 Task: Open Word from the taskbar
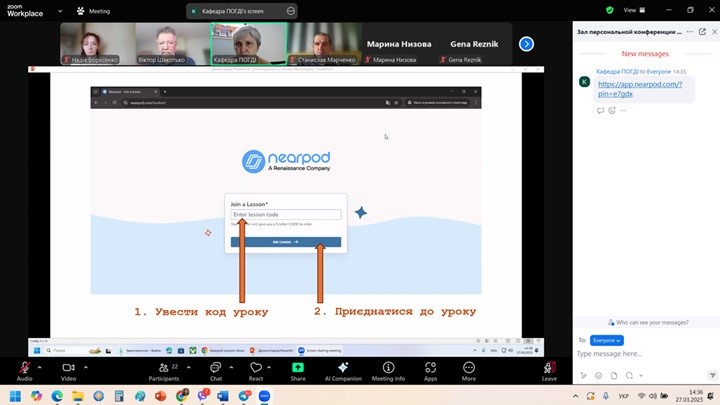[223, 396]
